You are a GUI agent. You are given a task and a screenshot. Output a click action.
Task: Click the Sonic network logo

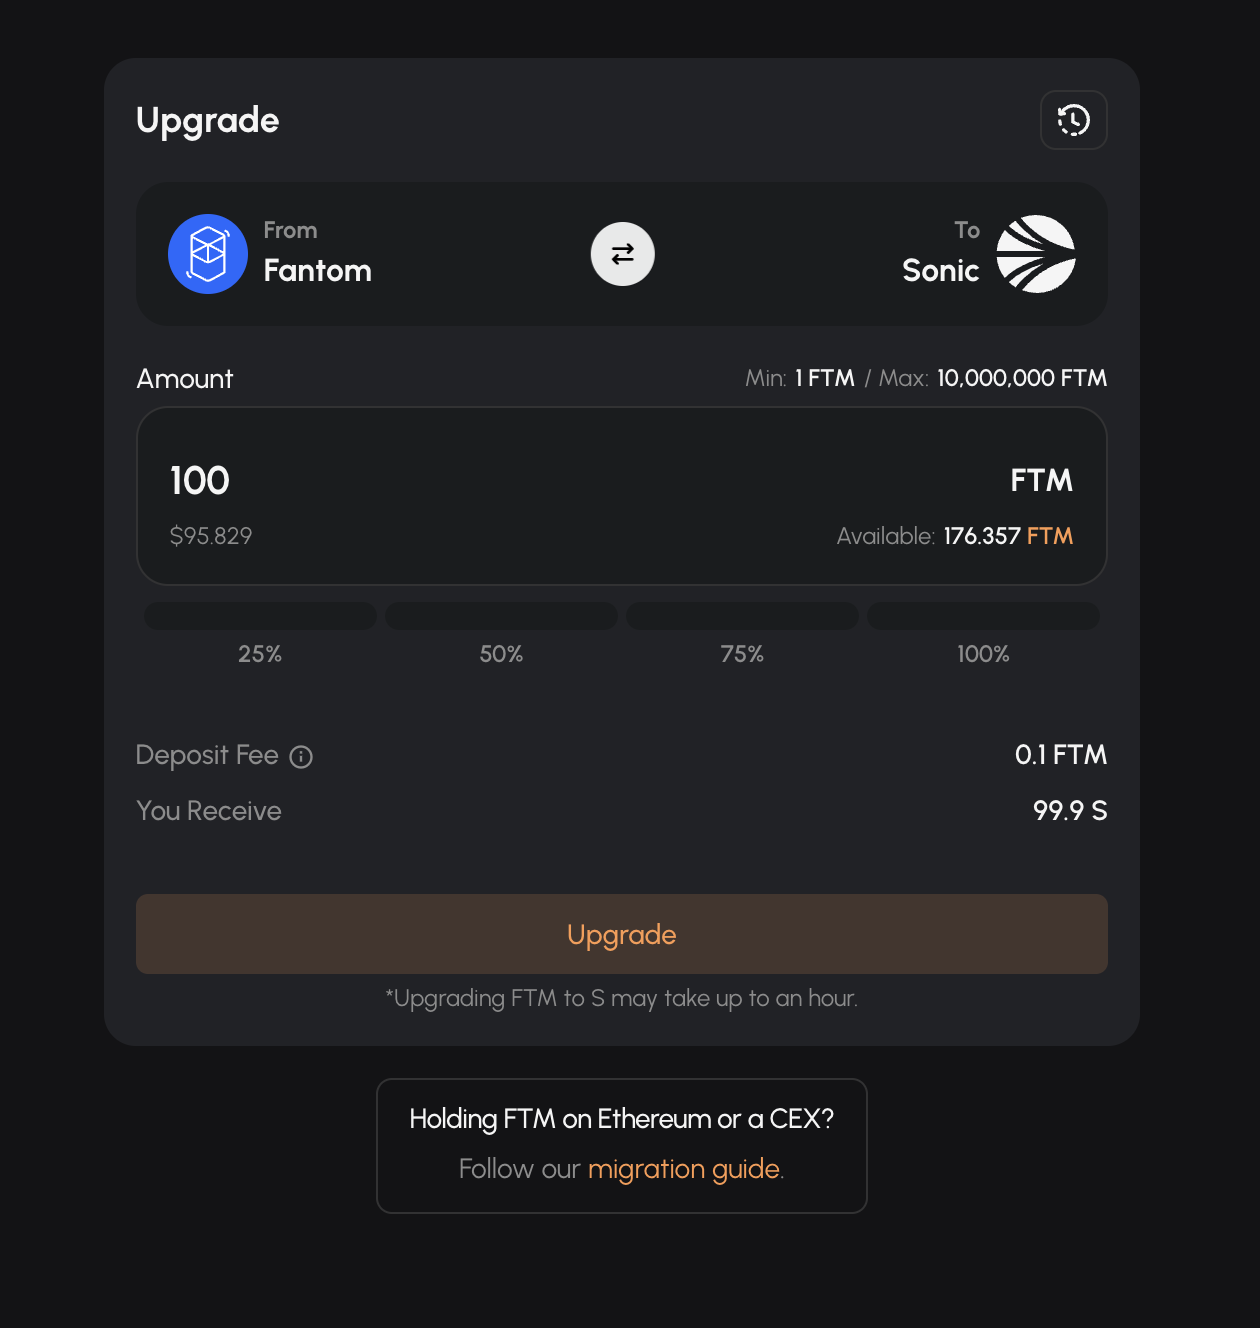tap(1036, 254)
